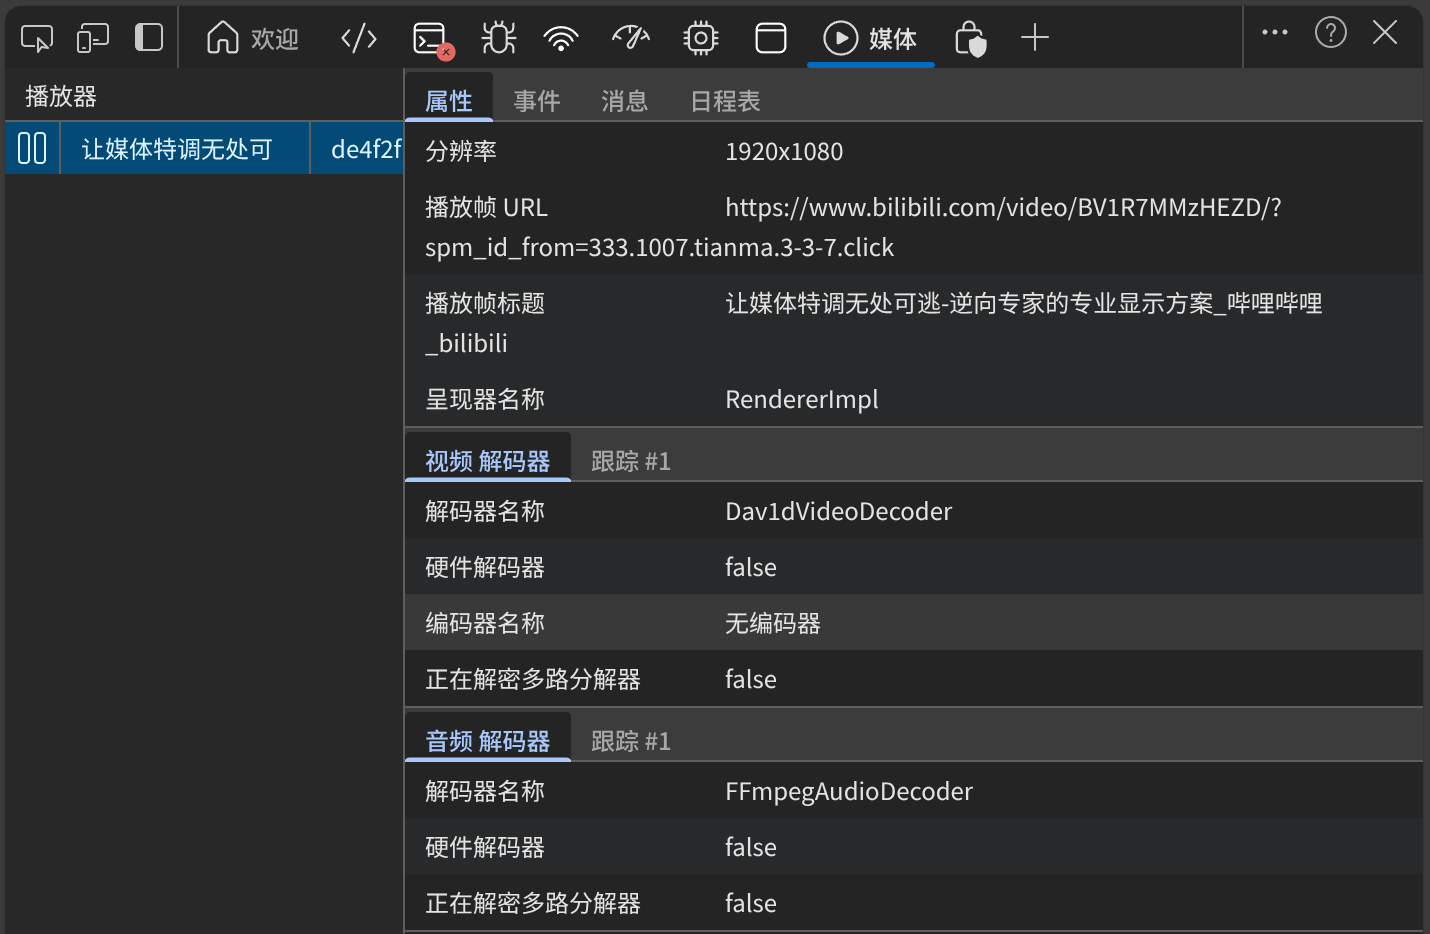Image resolution: width=1430 pixels, height=934 pixels.
Task: Open the 日程表 timeline tab
Action: click(726, 100)
